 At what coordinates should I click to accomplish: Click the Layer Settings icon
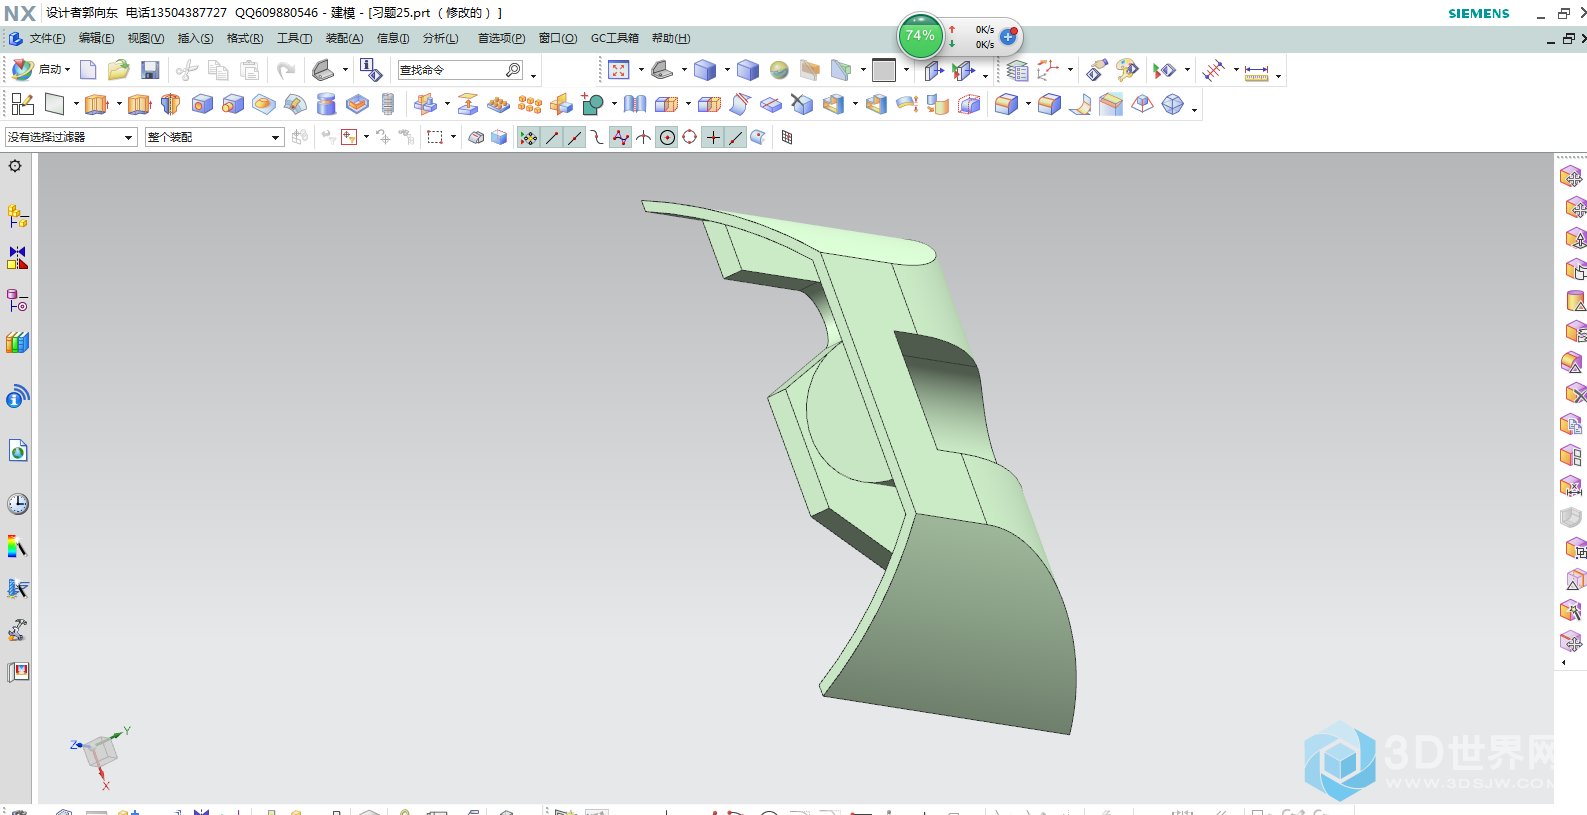pos(1018,70)
